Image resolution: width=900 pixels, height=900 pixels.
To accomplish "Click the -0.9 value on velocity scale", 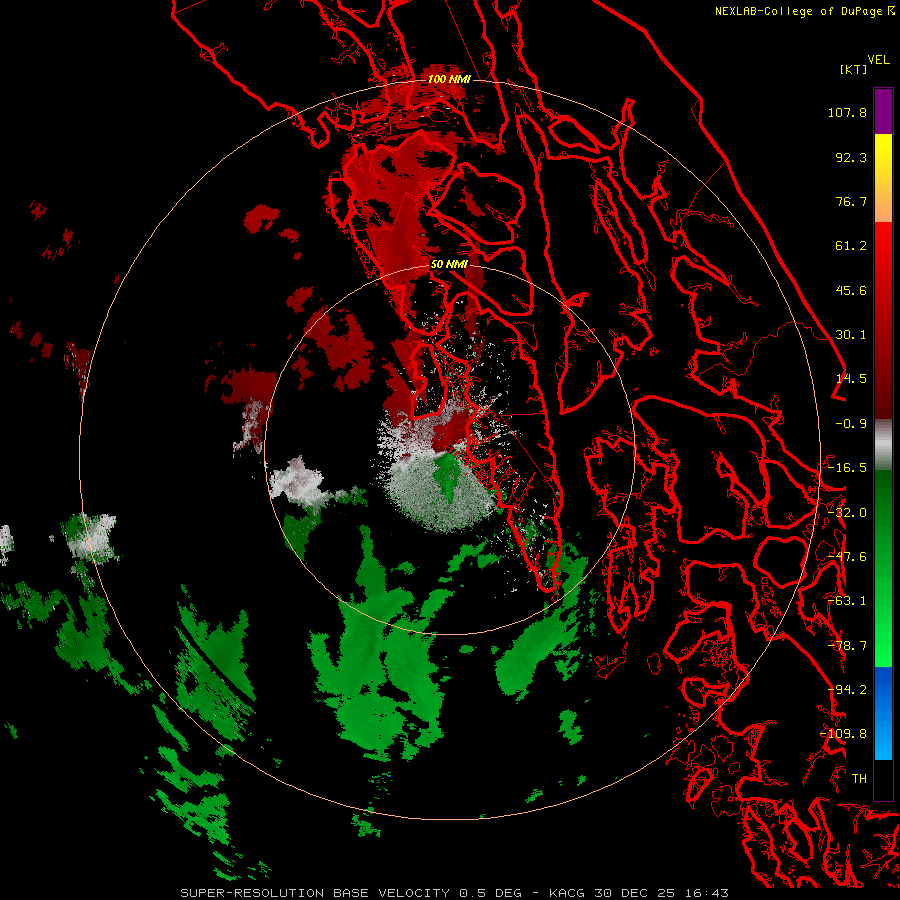I will coord(851,424).
